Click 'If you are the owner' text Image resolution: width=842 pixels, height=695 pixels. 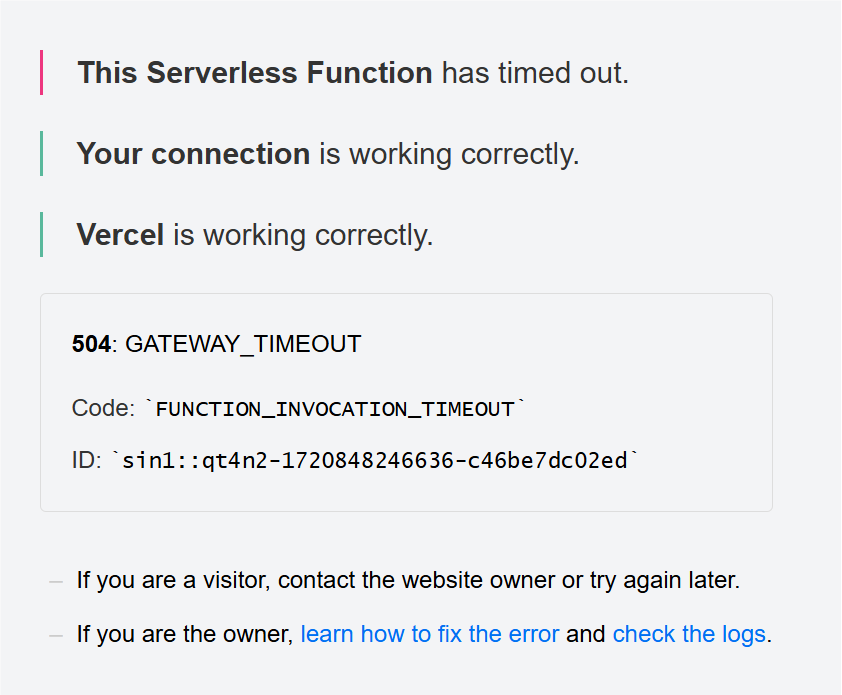tap(185, 634)
